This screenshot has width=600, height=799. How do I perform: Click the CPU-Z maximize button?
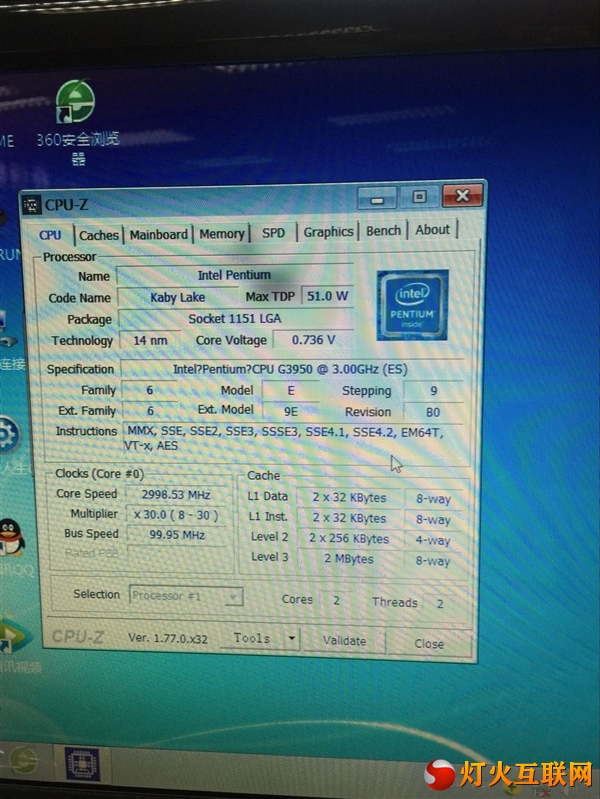[419, 197]
